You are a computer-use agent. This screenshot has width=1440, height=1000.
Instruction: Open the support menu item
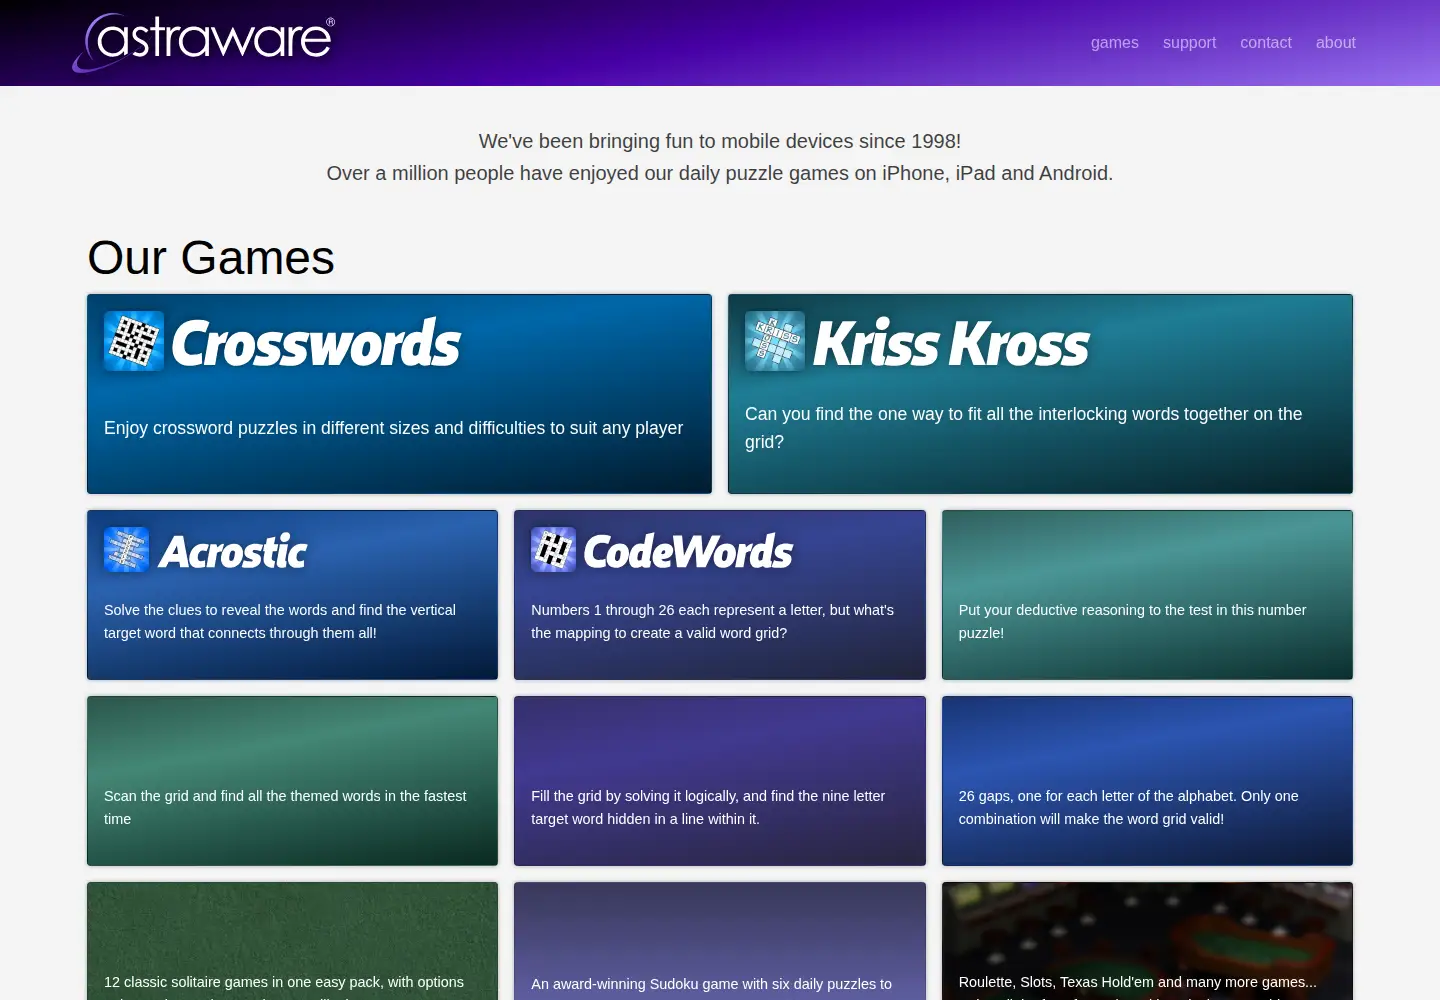(1189, 42)
